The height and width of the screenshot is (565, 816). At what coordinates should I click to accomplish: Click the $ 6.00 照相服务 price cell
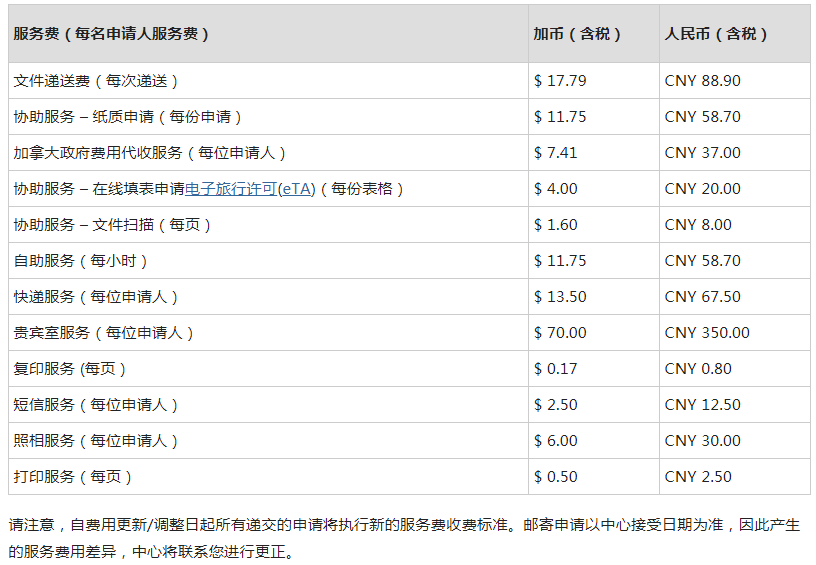556,441
